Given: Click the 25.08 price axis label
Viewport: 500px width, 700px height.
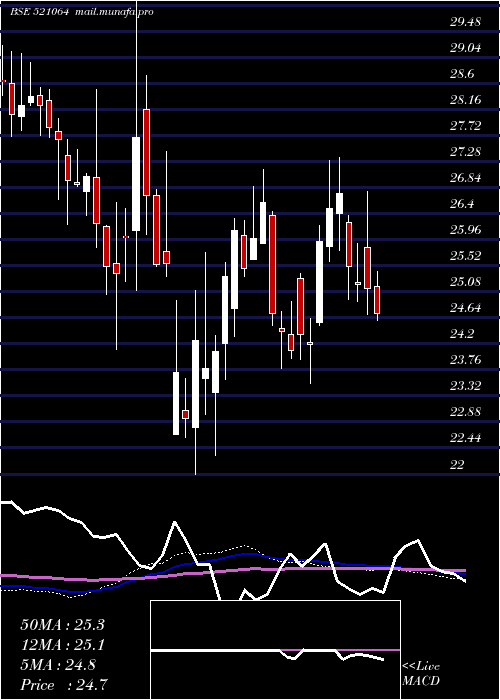Looking at the screenshot, I should pos(466,281).
